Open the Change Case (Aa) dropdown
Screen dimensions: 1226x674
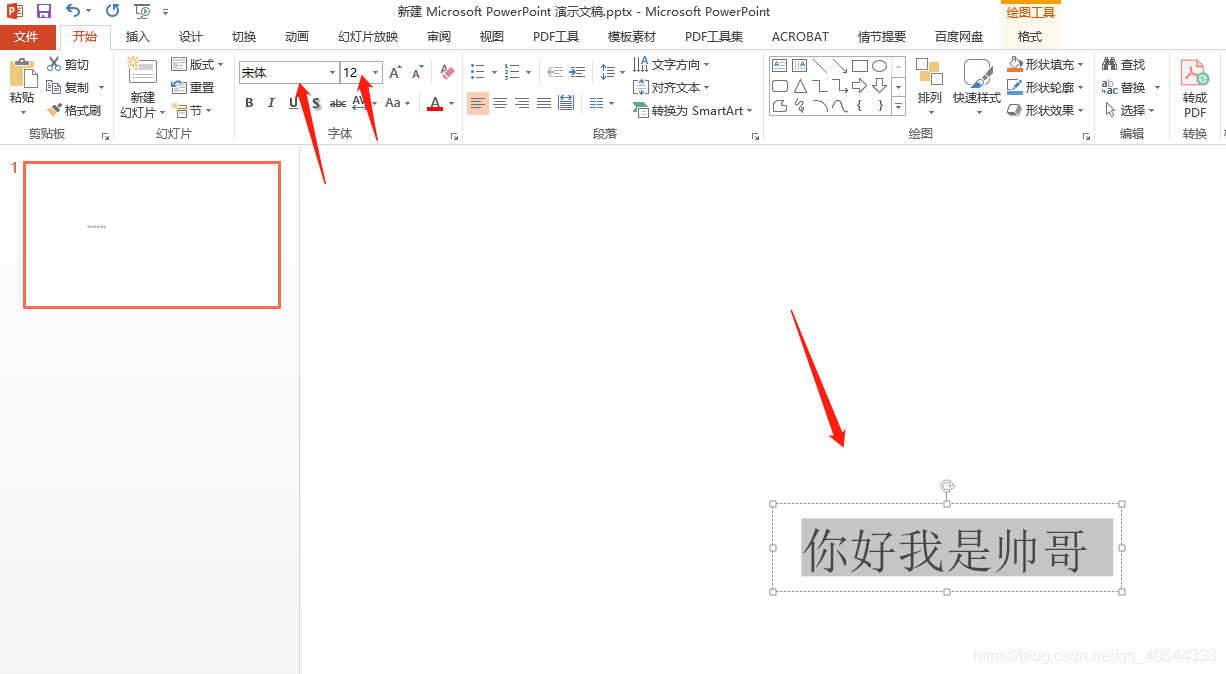397,103
